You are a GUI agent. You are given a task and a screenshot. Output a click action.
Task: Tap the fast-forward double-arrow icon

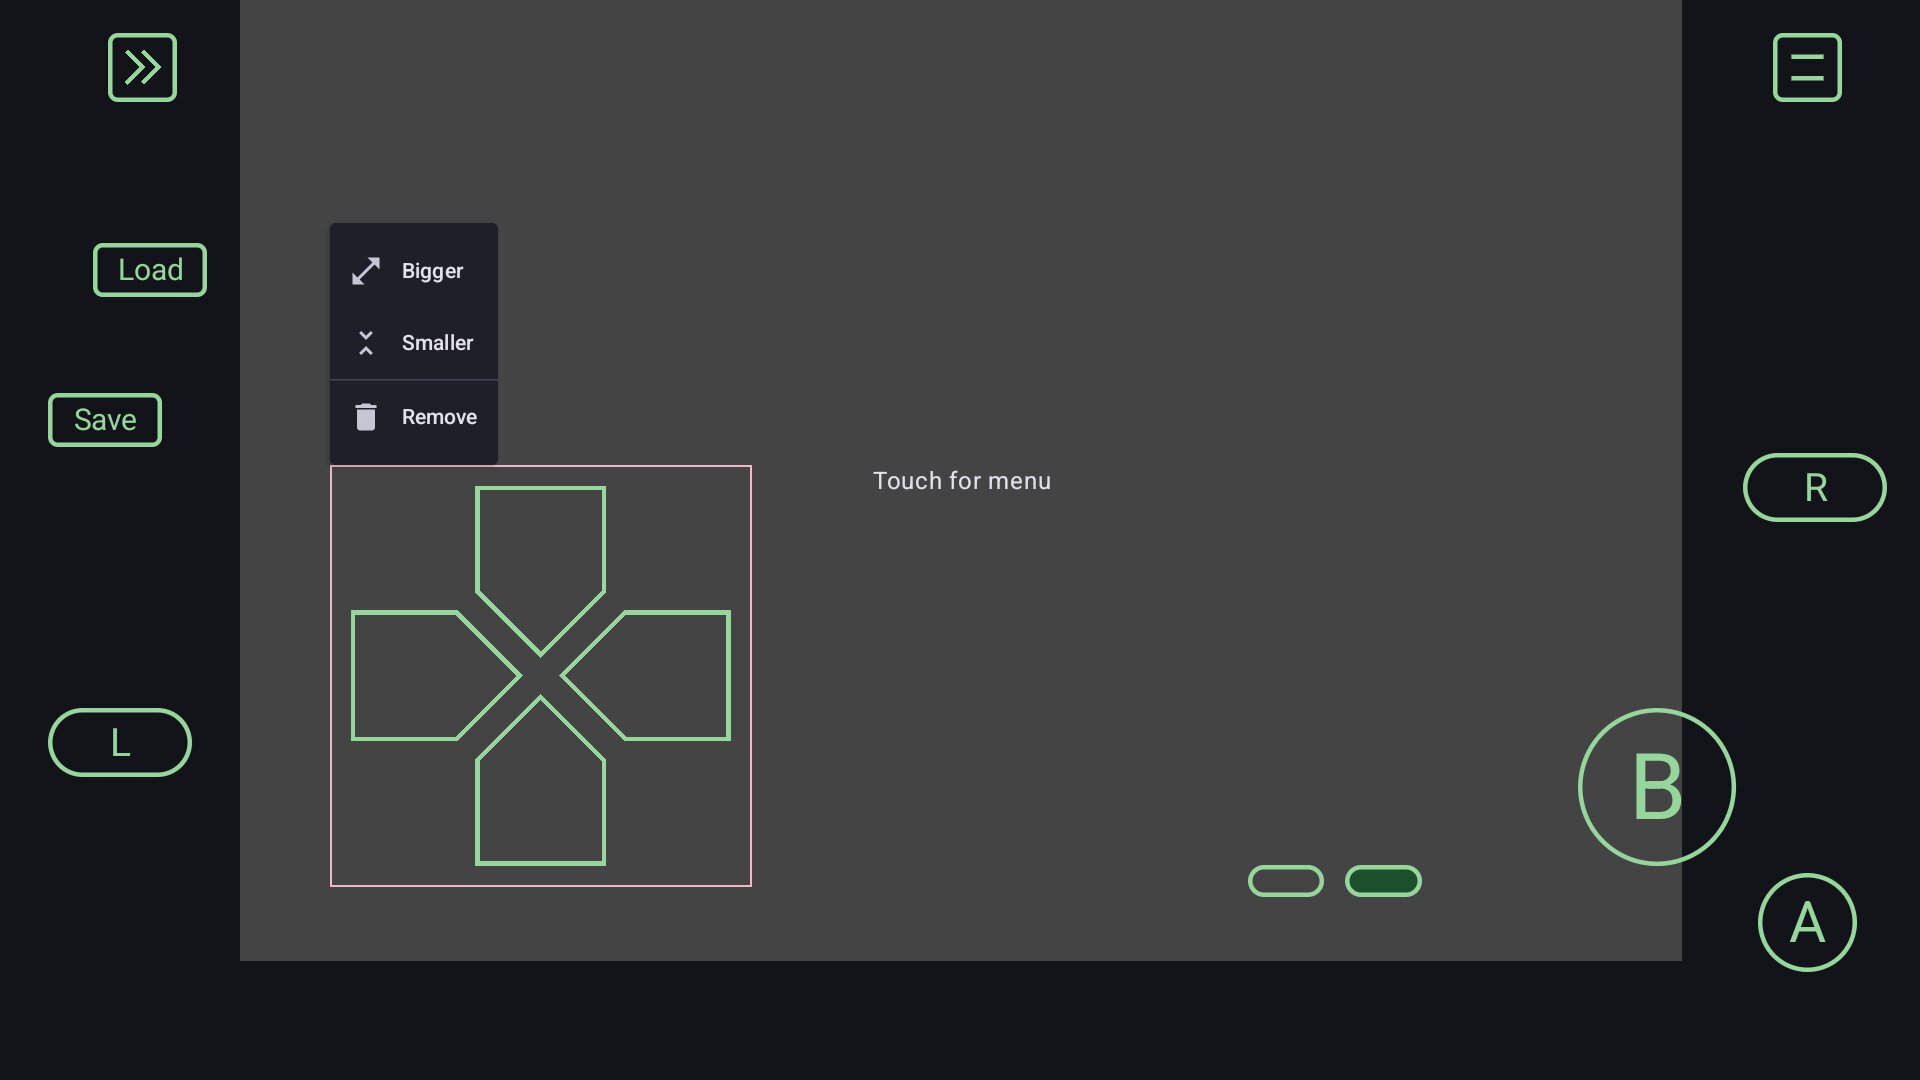[x=142, y=67]
